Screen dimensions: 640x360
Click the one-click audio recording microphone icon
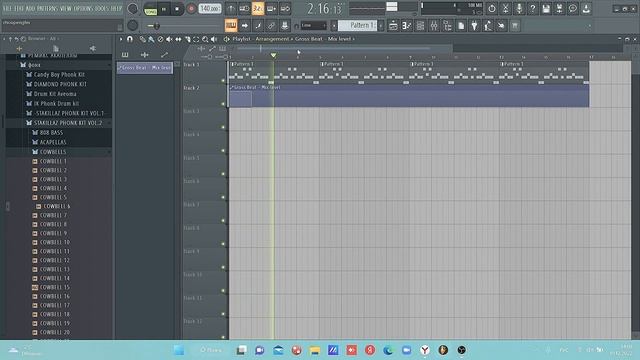(x=519, y=8)
